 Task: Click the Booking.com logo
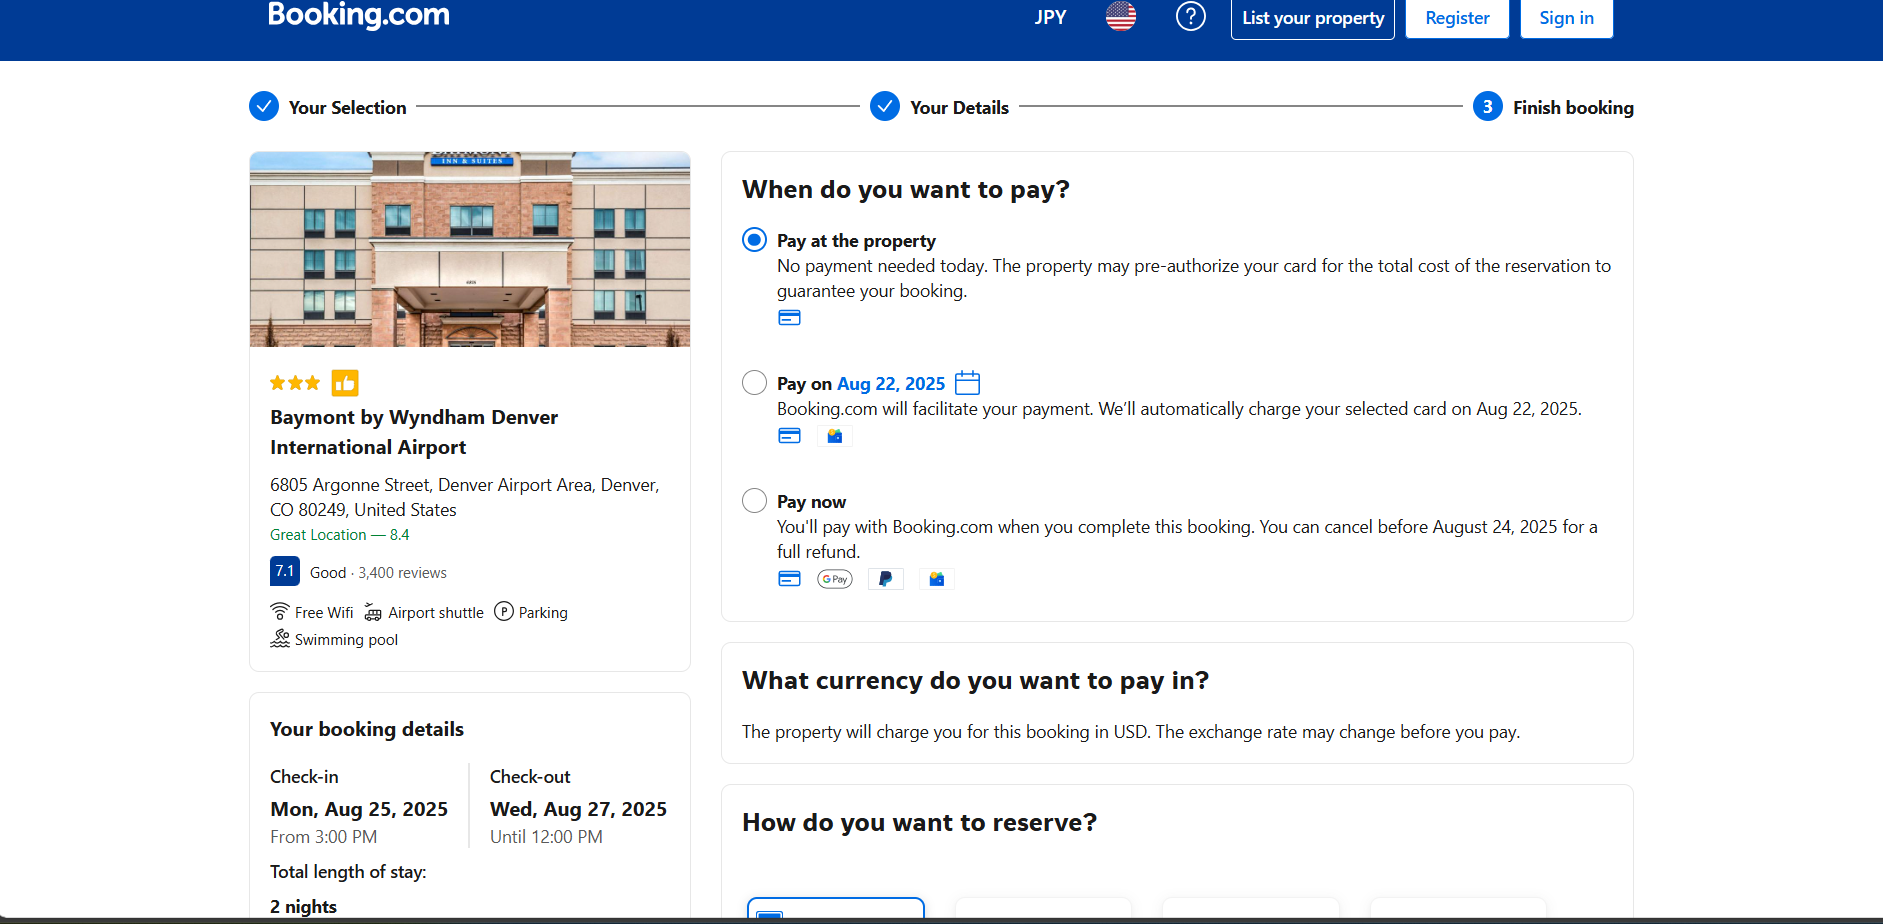[x=359, y=15]
